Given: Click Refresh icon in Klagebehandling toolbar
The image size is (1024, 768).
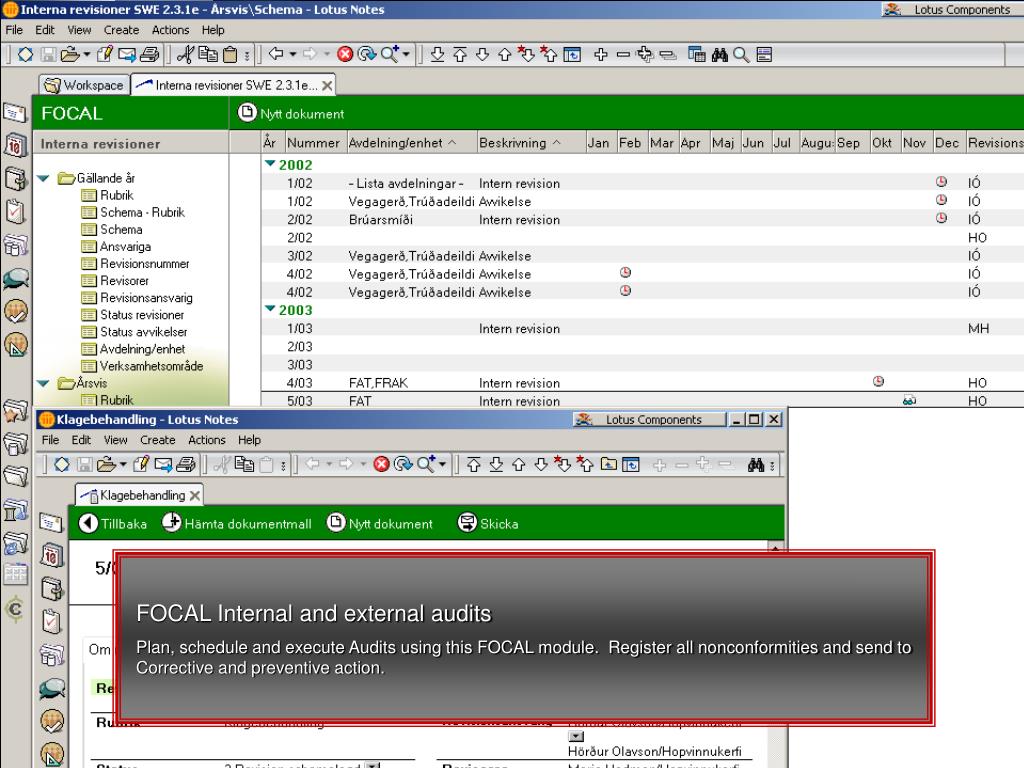Looking at the screenshot, I should [x=404, y=464].
